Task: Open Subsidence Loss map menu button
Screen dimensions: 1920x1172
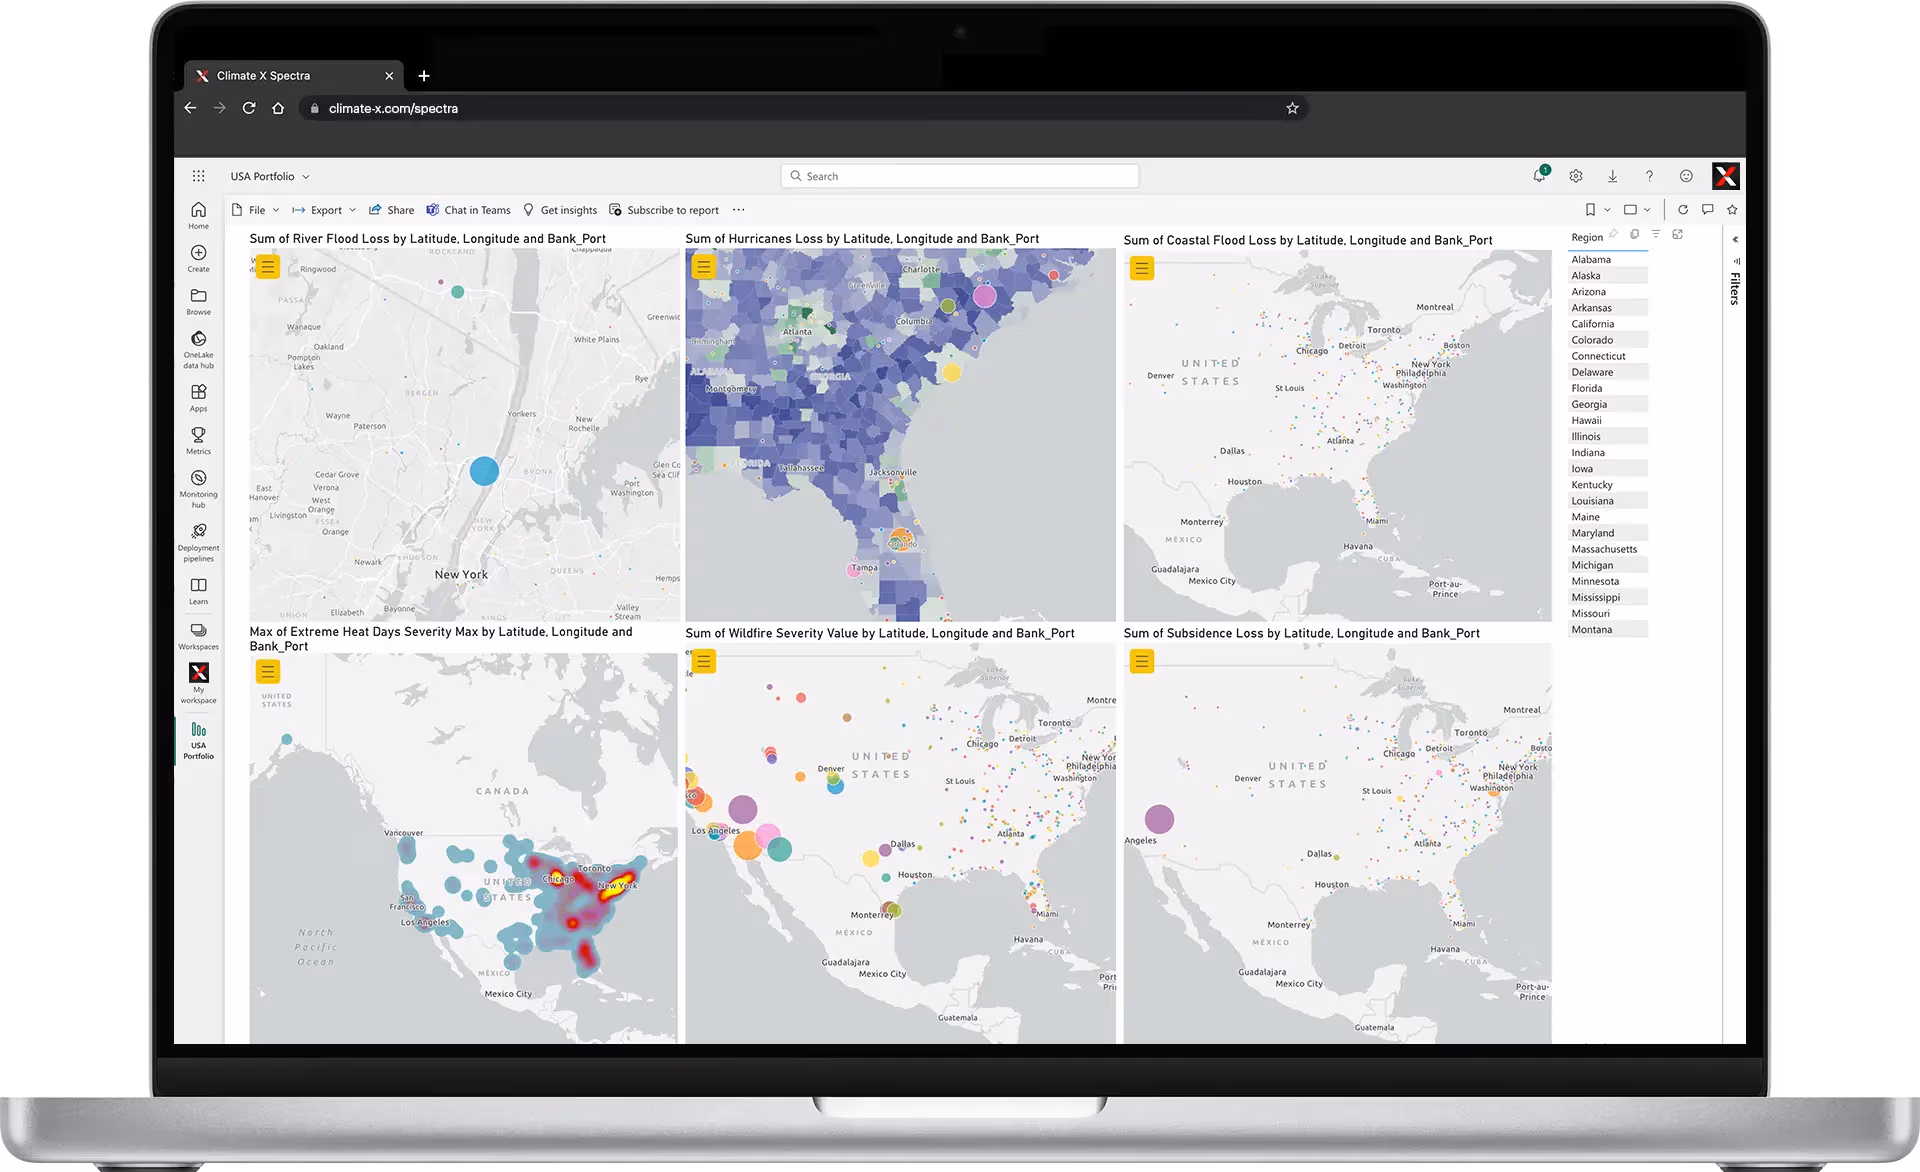Action: coord(1141,661)
